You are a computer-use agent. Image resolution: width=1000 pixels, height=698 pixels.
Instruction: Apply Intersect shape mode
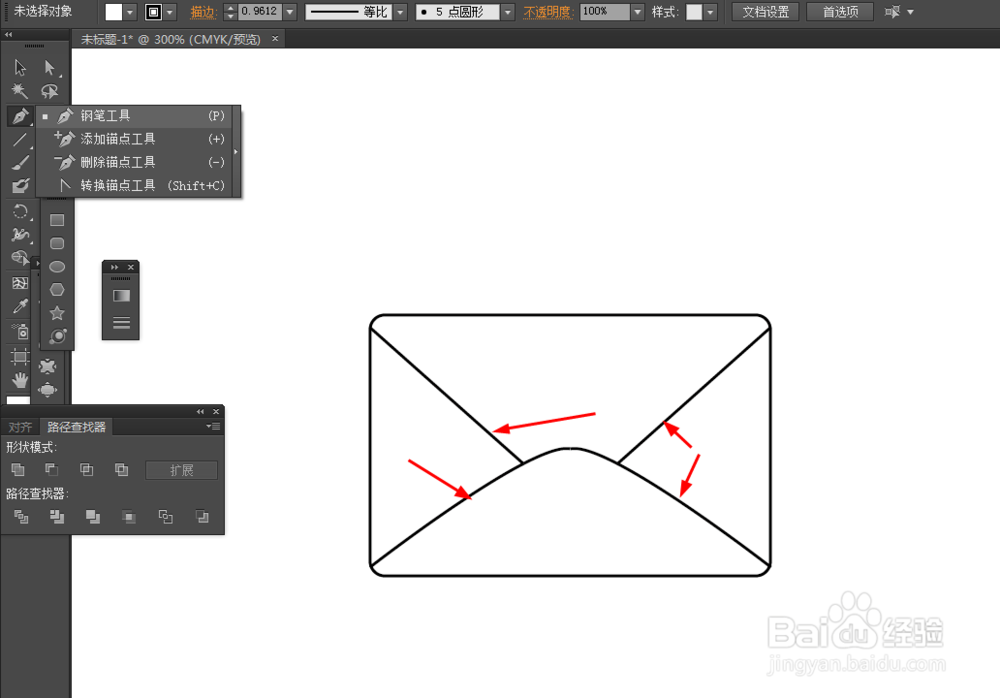coord(86,470)
